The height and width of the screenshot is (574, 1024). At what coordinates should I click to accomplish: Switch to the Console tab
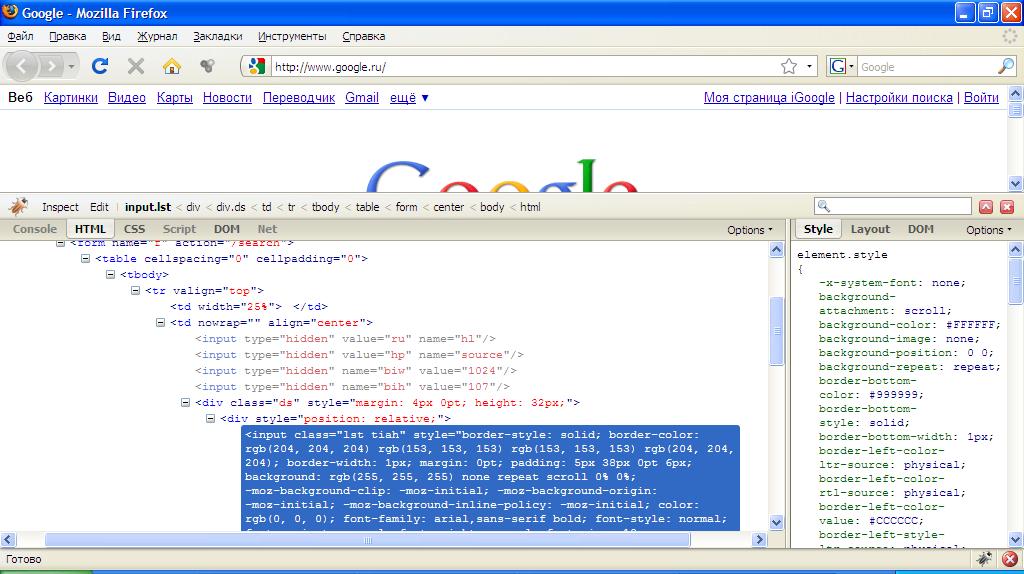tap(35, 229)
